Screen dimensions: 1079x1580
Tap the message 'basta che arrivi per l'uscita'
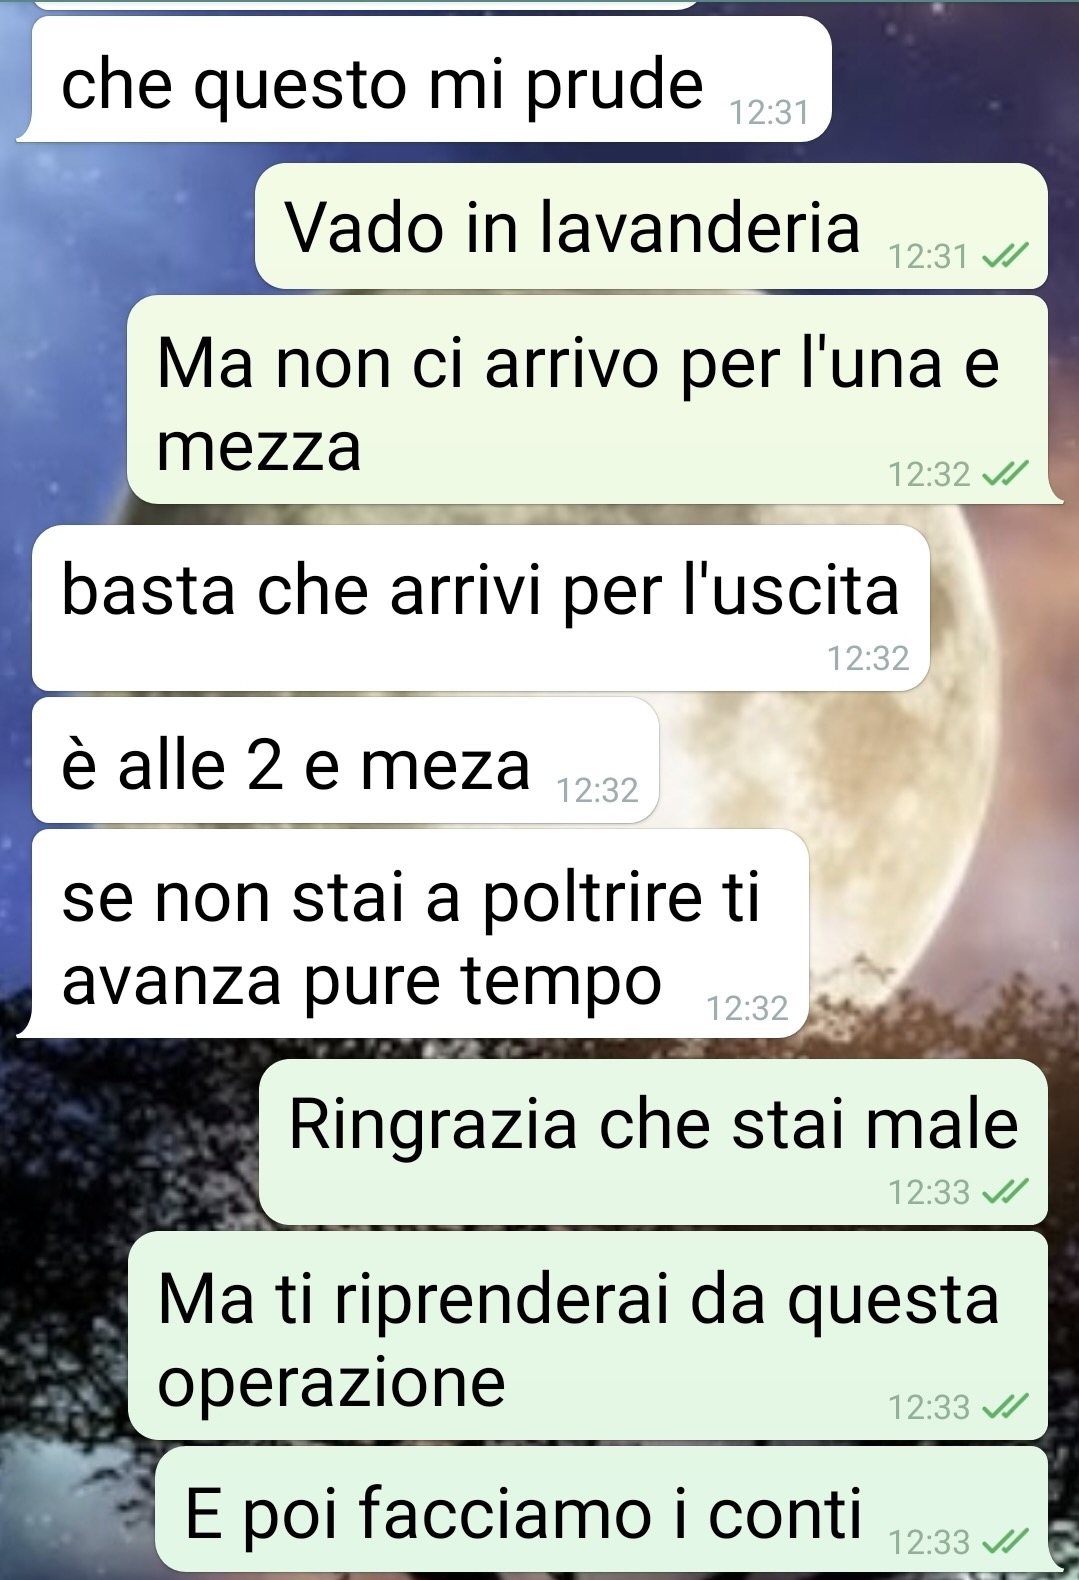481,608
